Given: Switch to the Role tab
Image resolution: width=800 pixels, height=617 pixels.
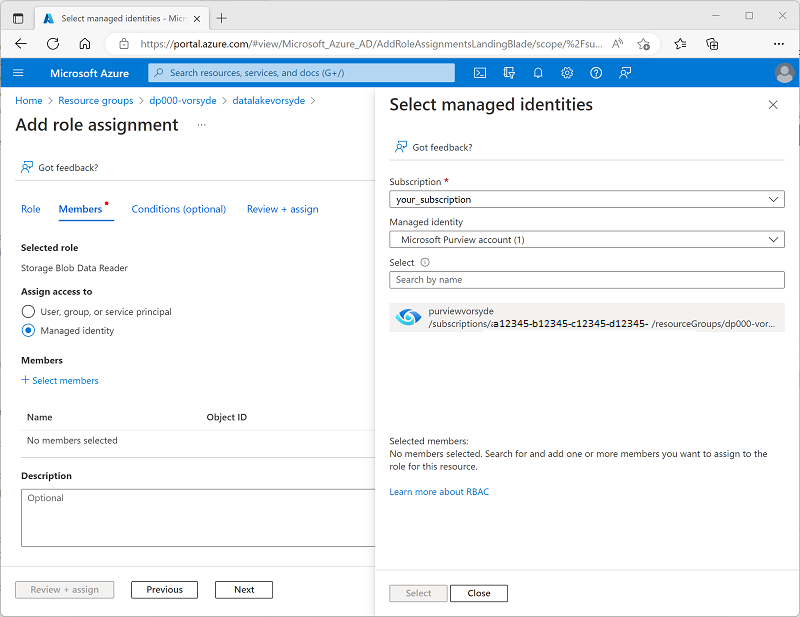Looking at the screenshot, I should (31, 209).
